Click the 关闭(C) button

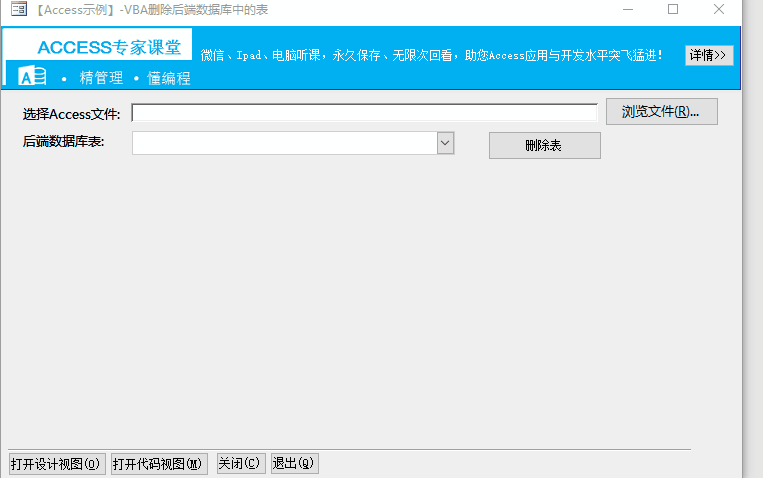(241, 463)
